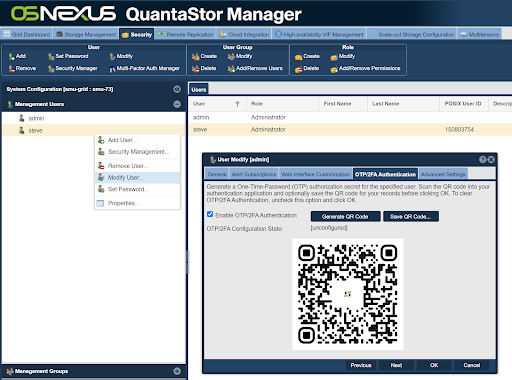Image resolution: width=512 pixels, height=380 pixels.
Task: Switch to the Cloud Integration tab
Action: [x=244, y=34]
